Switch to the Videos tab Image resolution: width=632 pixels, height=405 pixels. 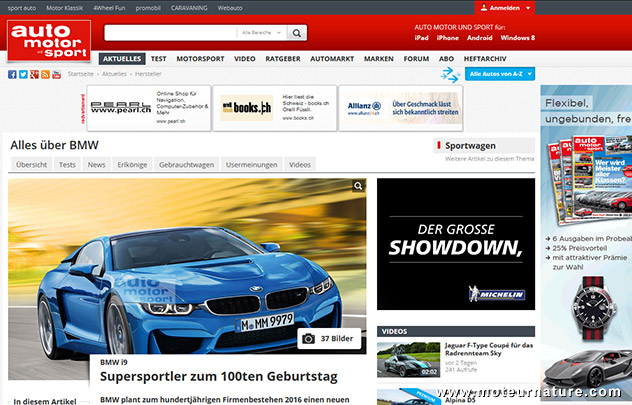tap(300, 164)
